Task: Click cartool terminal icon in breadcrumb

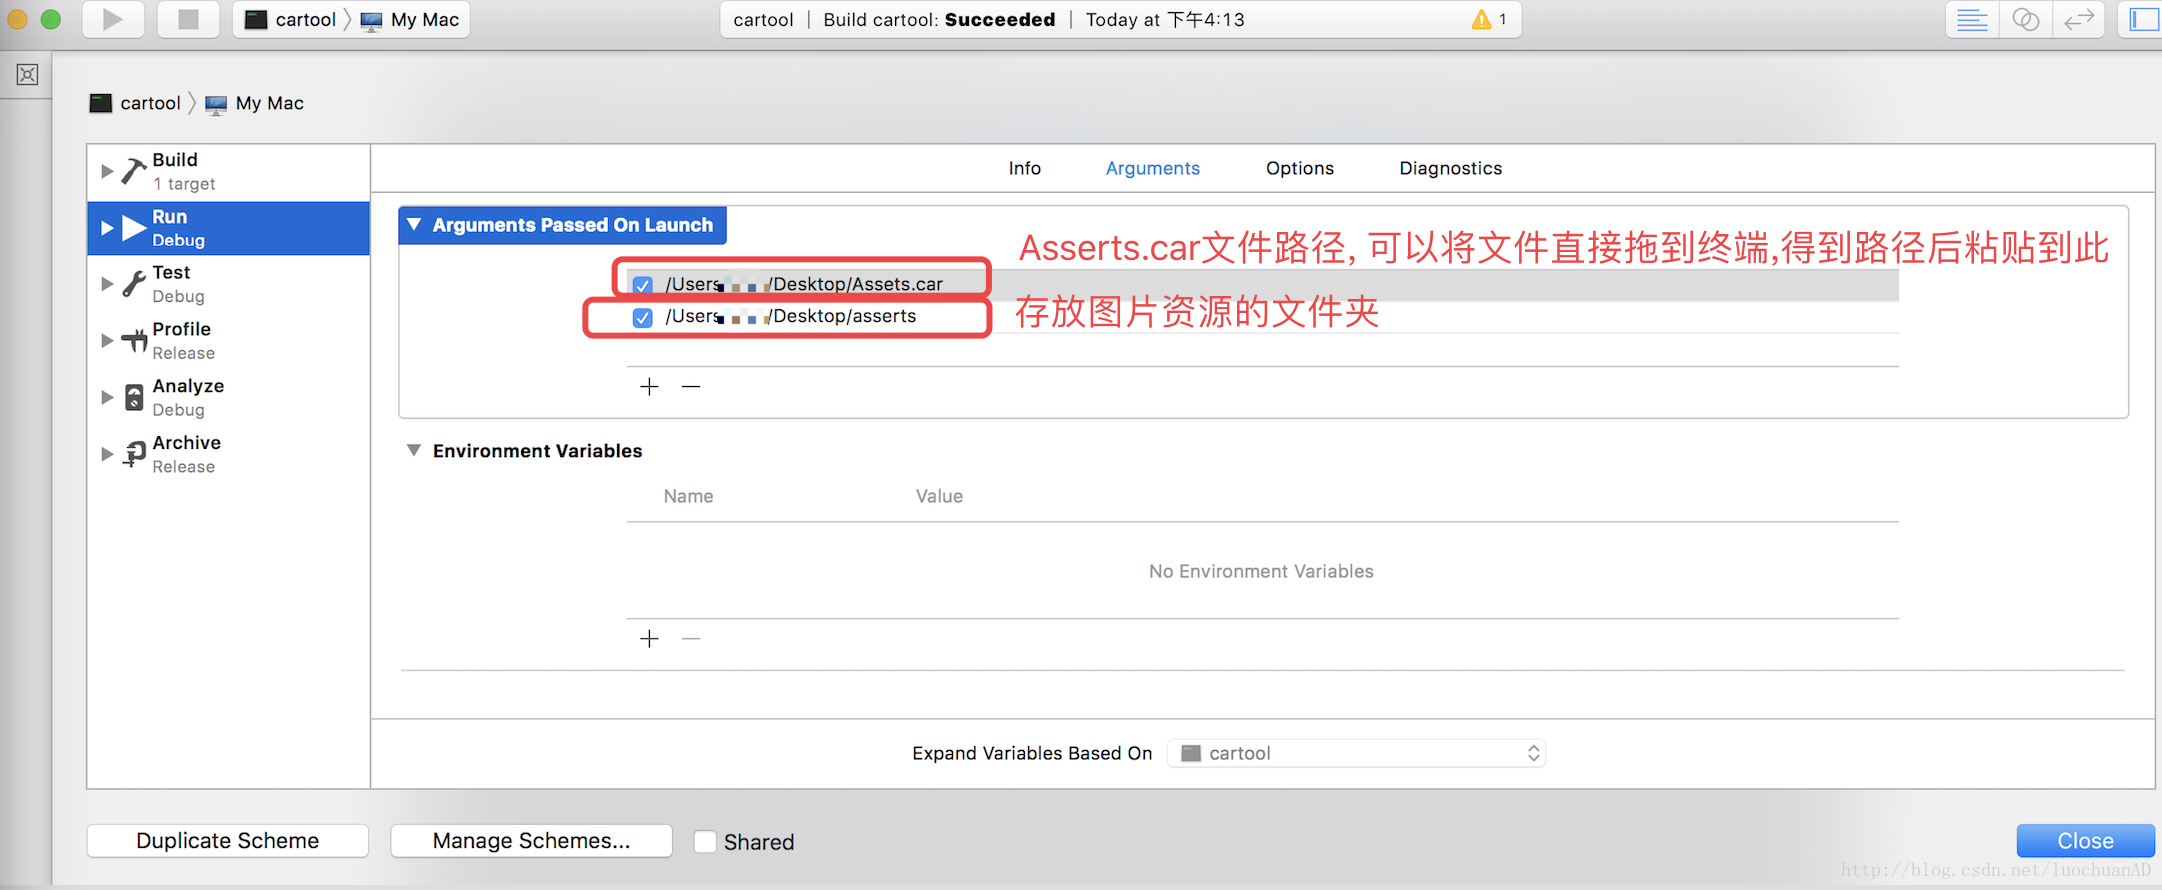Action: (101, 103)
